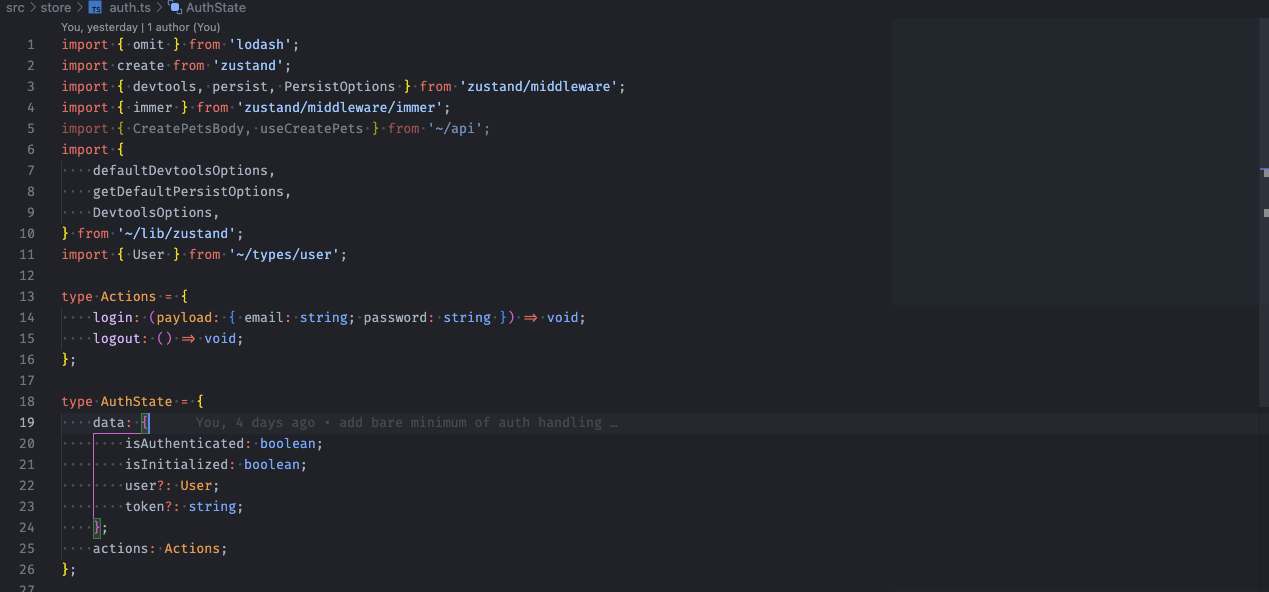
Task: Click 'PersistOptions' on line 3
Action: [x=340, y=86]
